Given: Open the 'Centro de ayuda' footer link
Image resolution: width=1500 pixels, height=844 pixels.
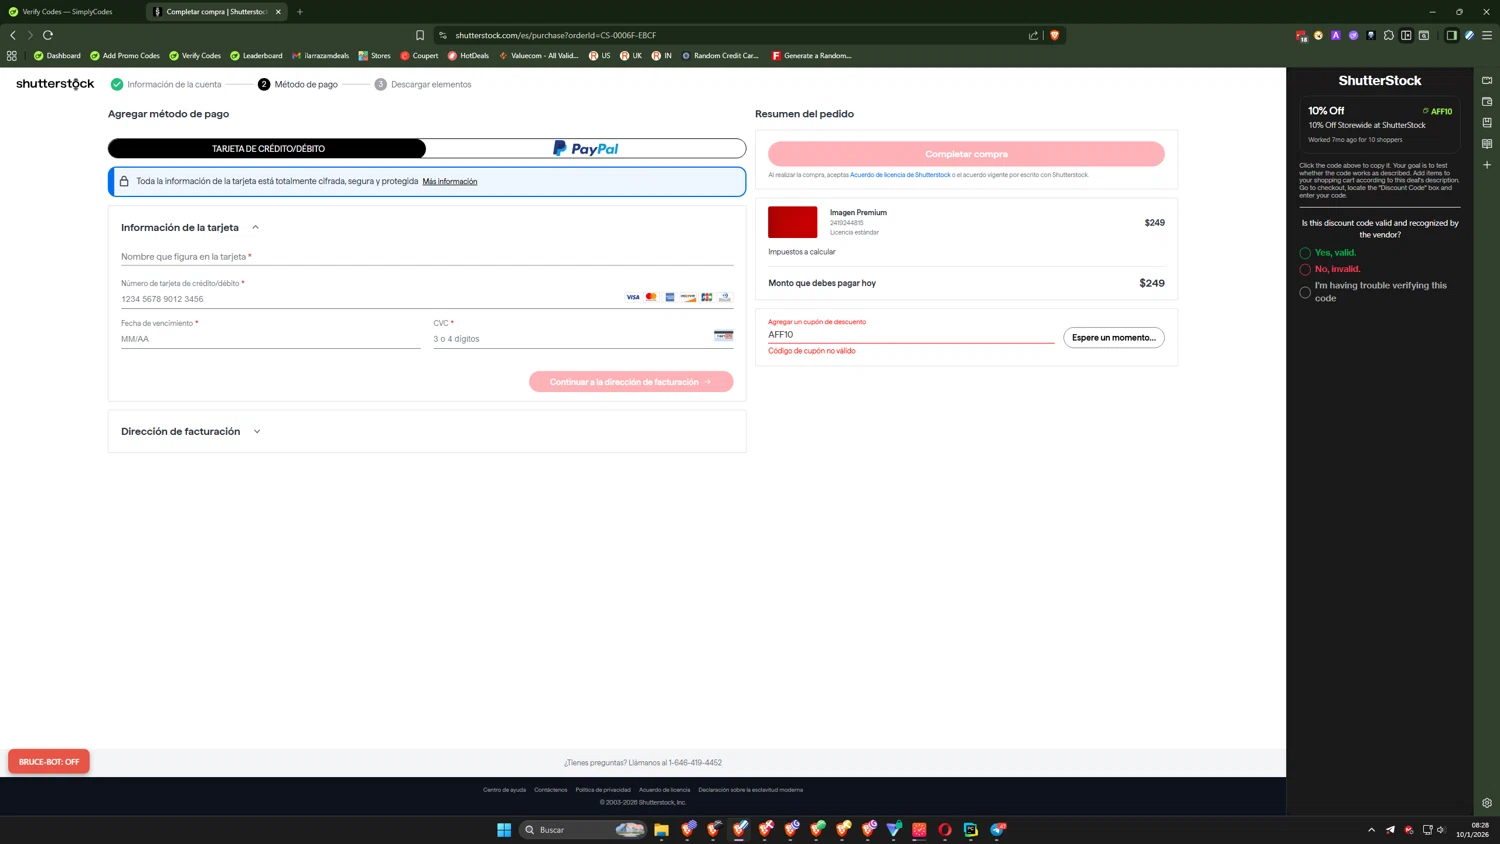Looking at the screenshot, I should (504, 790).
